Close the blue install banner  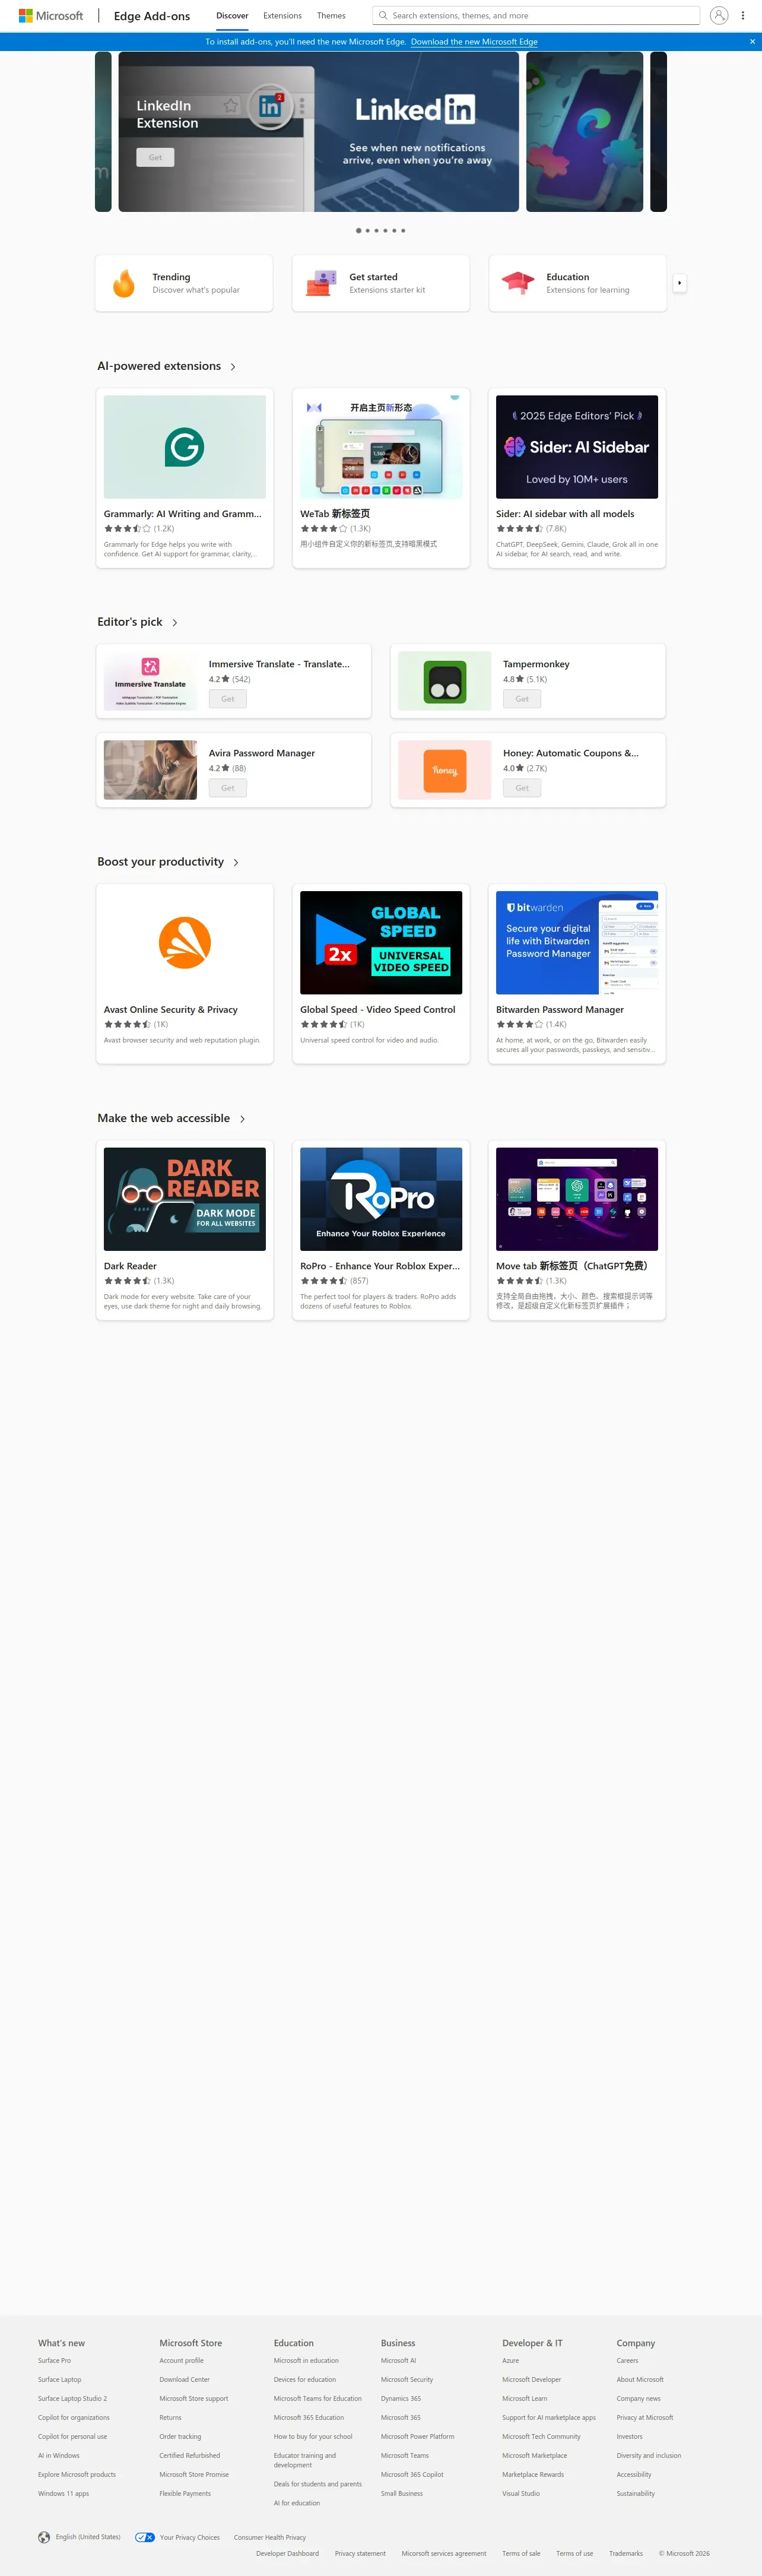click(x=752, y=42)
